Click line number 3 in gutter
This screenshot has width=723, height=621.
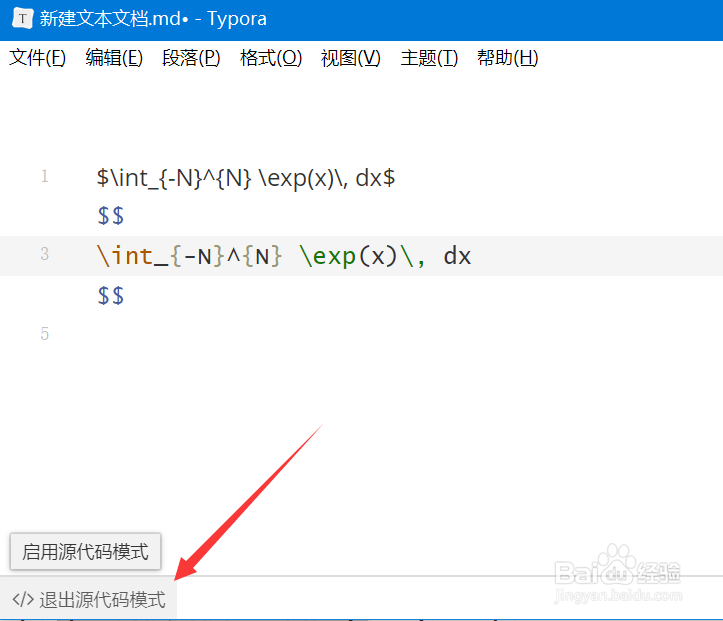pyautogui.click(x=45, y=254)
